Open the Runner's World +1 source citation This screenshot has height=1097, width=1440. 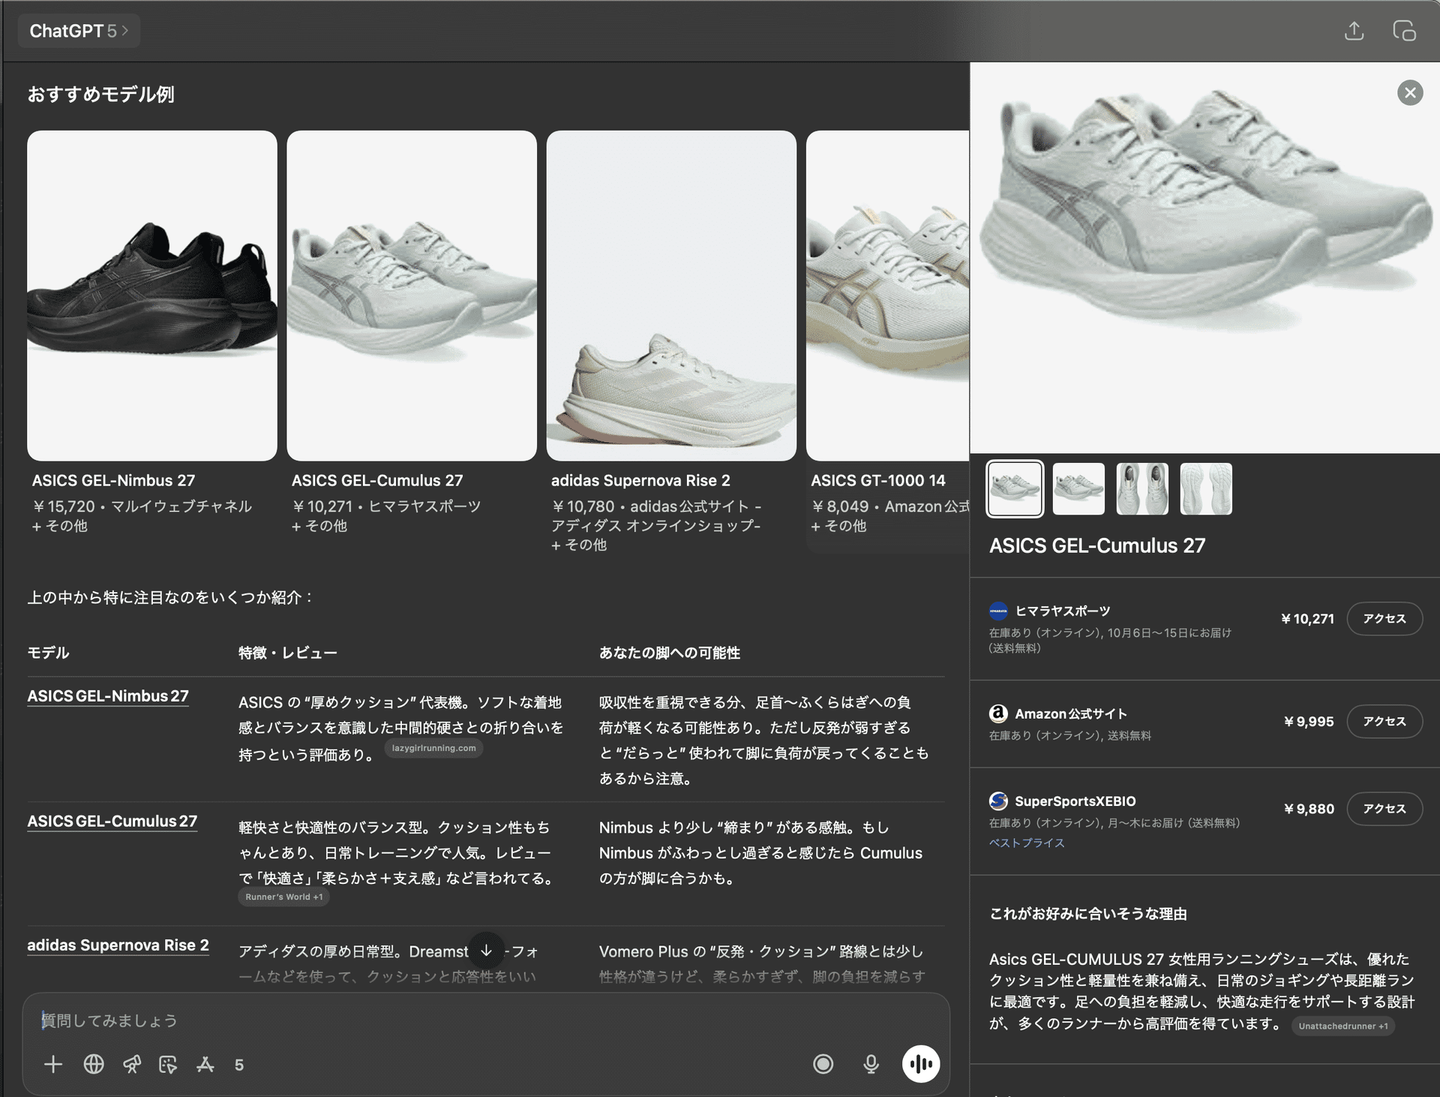click(284, 897)
